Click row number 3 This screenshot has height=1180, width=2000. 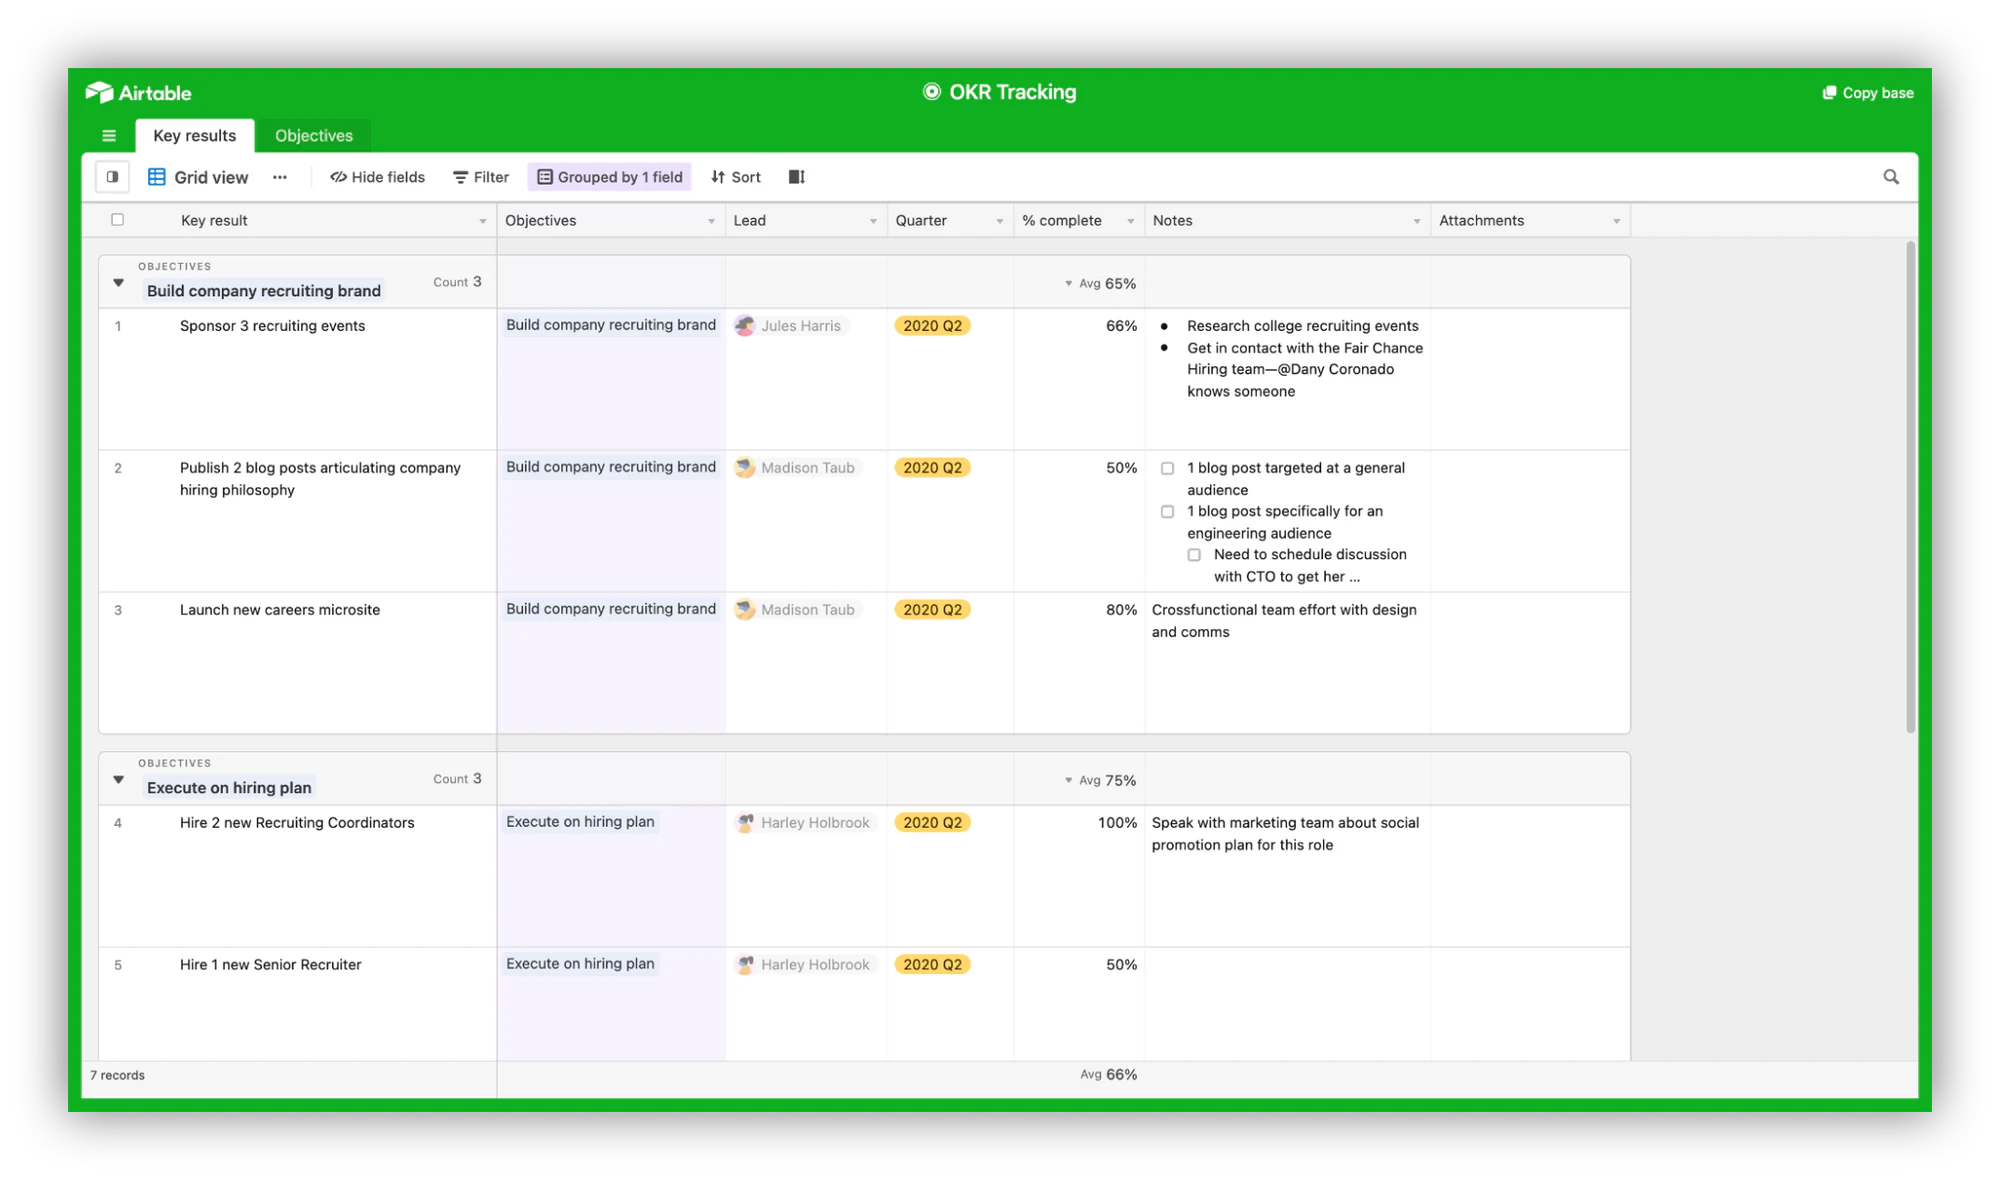click(118, 610)
